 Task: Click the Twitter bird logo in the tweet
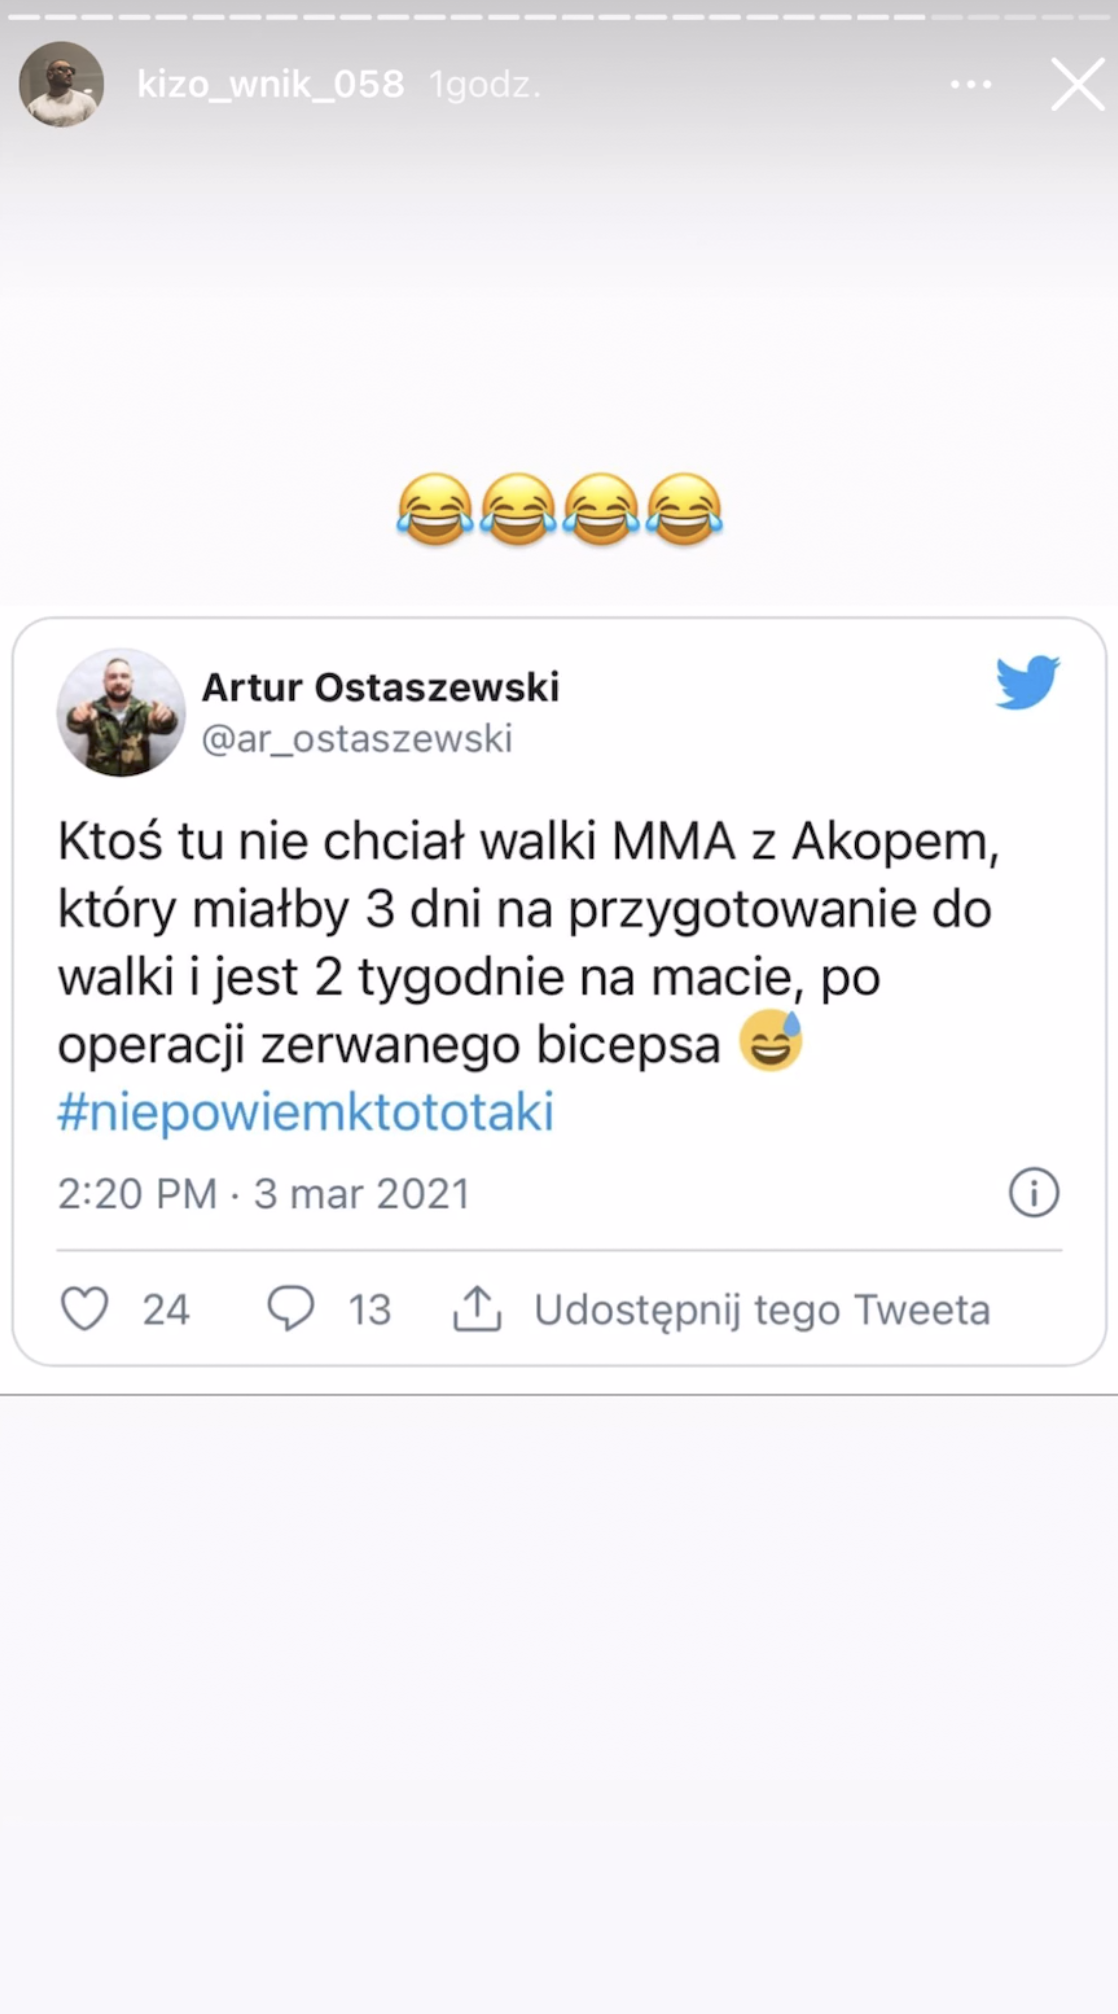coord(1027,682)
